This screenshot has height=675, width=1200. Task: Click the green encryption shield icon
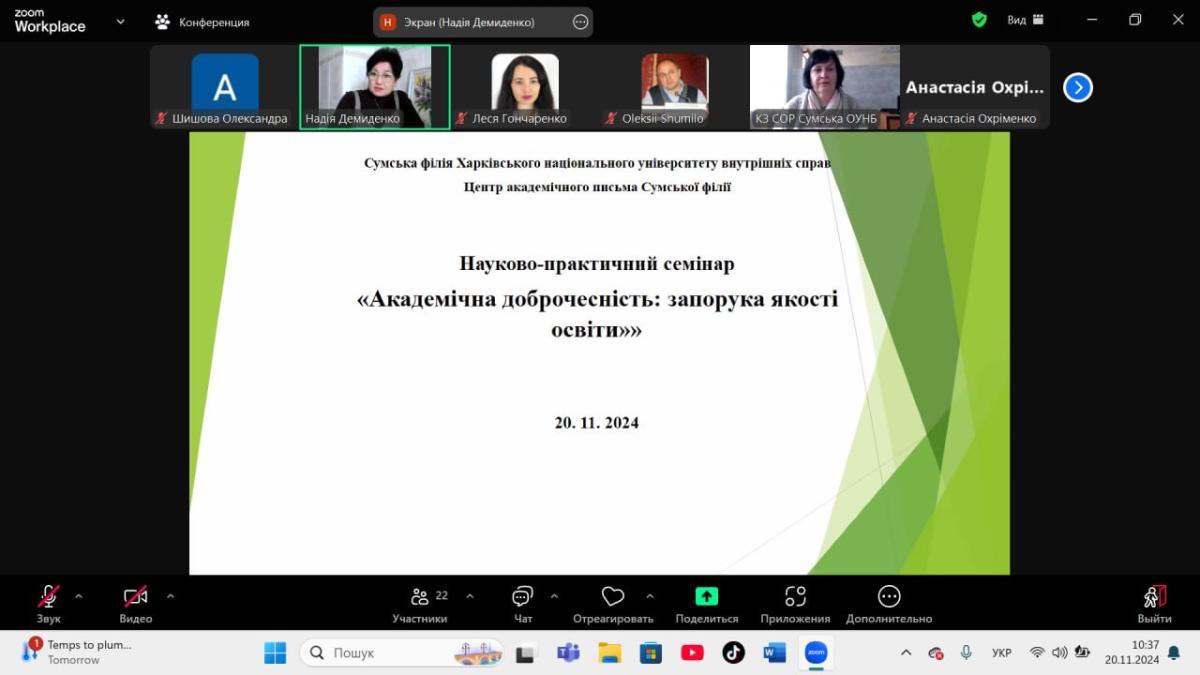[x=979, y=20]
